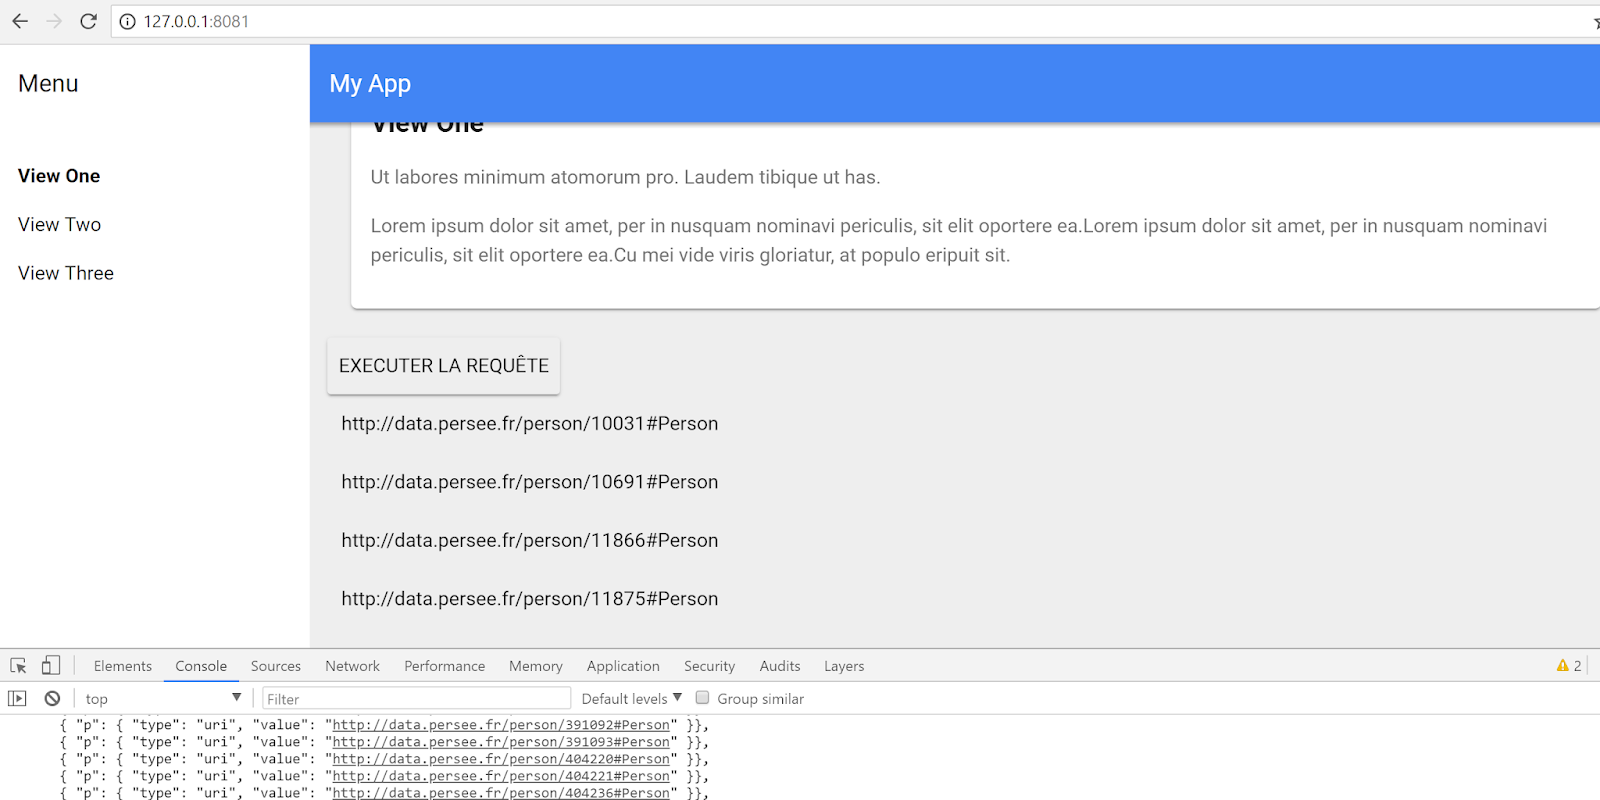
Task: Open the site information icon in address bar
Action: 128,22
